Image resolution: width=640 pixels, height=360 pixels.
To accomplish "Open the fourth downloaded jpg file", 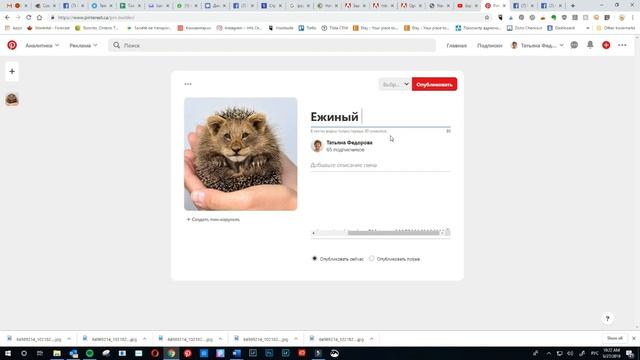I will point(261,339).
